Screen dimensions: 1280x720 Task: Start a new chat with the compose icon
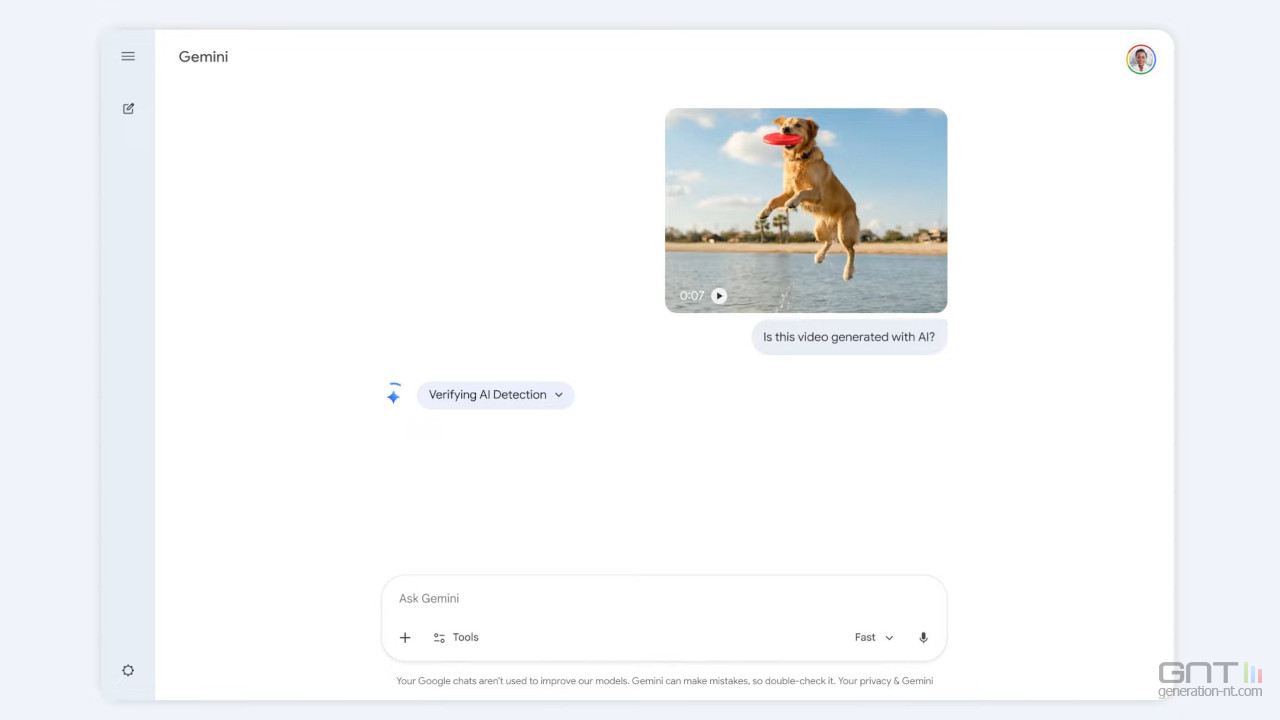coord(128,108)
